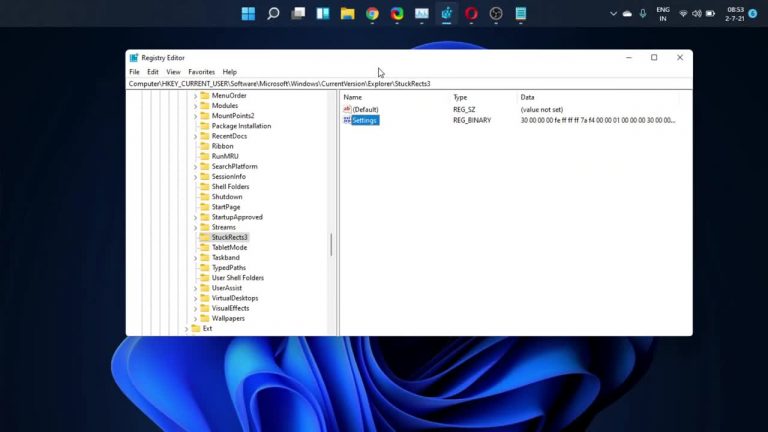
Task: Select the Shutdown key
Action: (227, 197)
